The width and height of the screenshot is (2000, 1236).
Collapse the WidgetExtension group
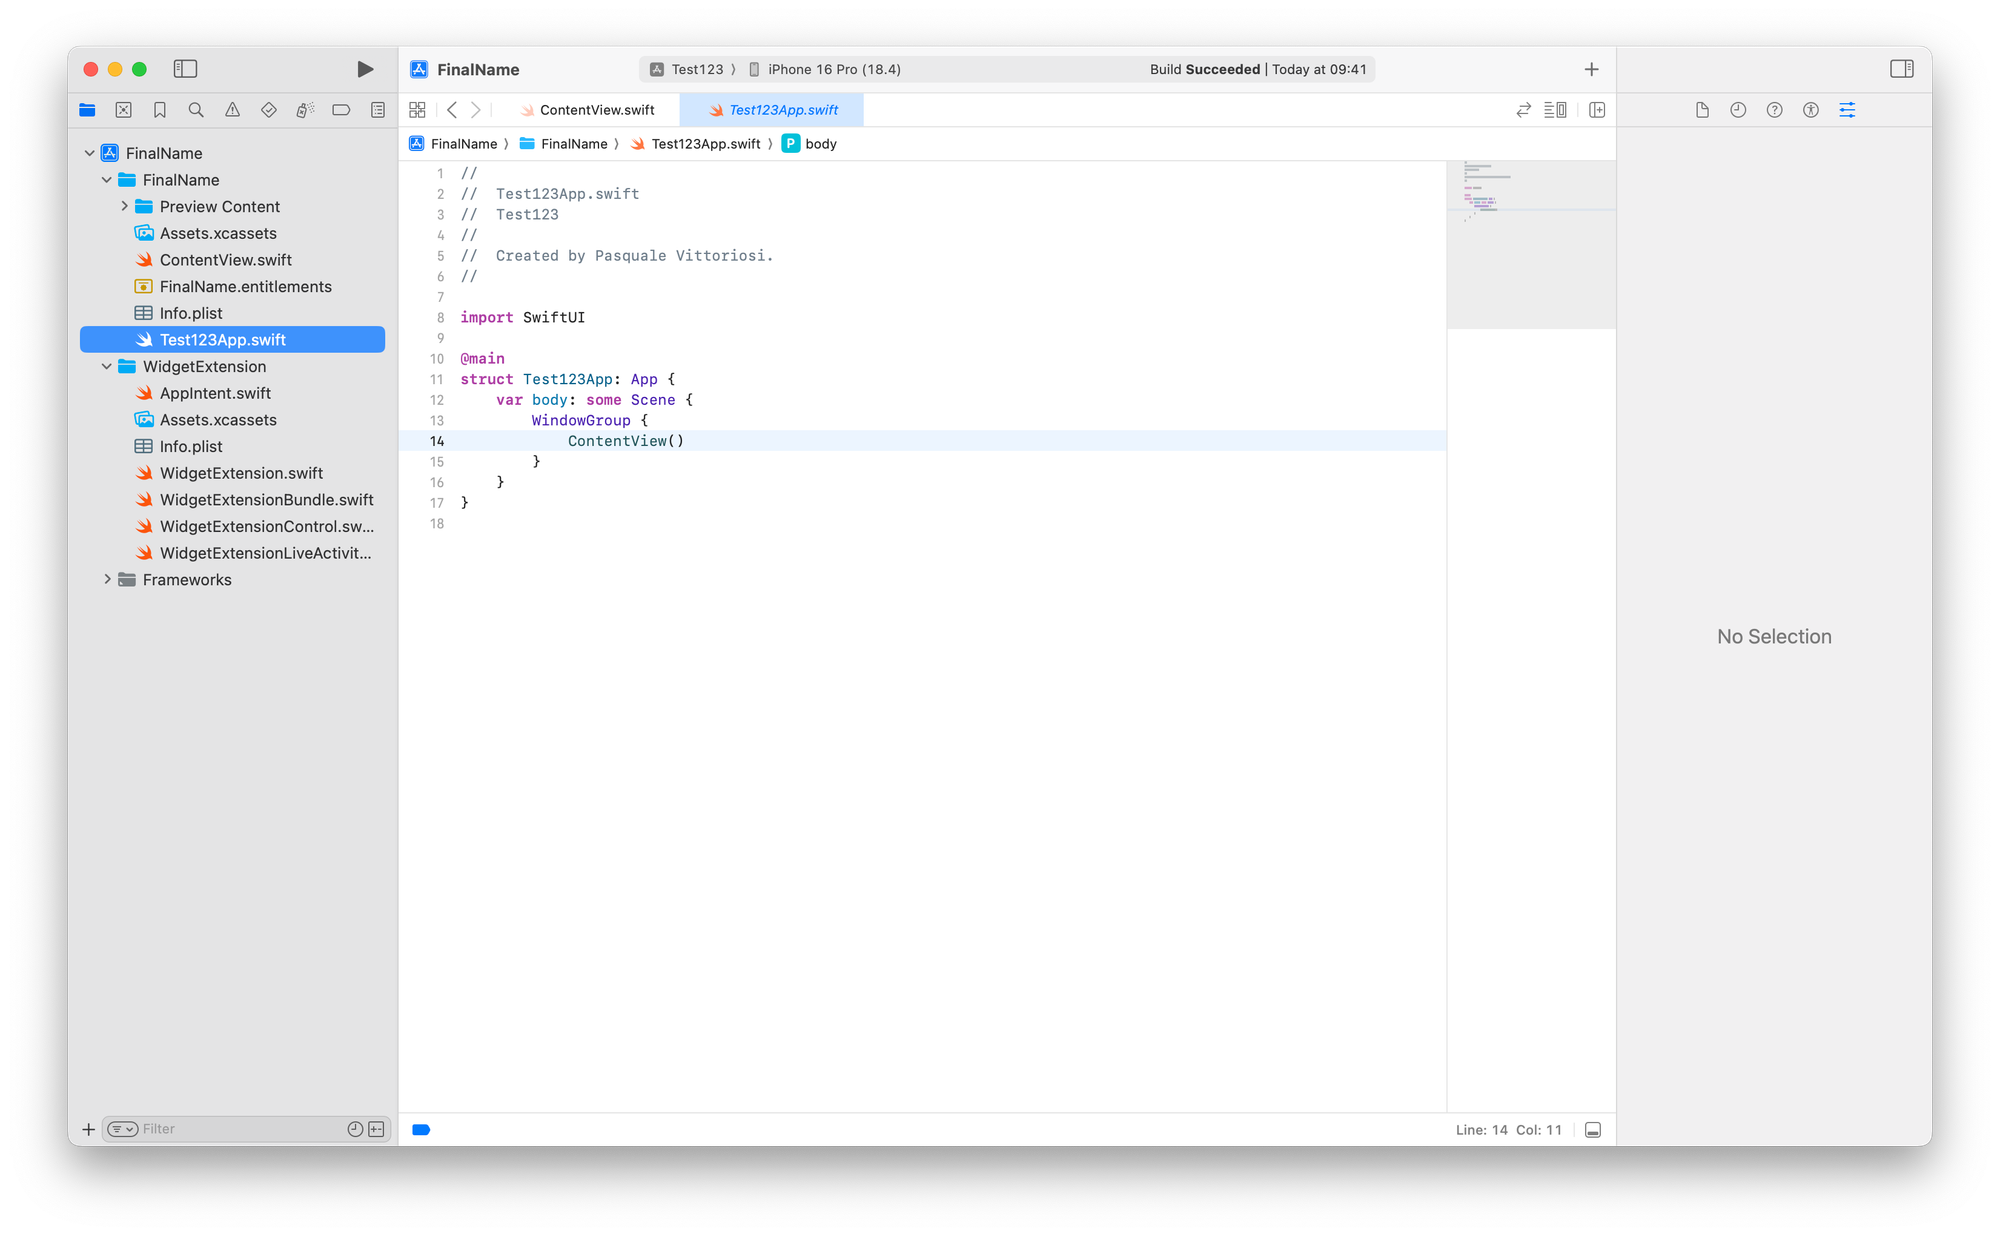107,367
